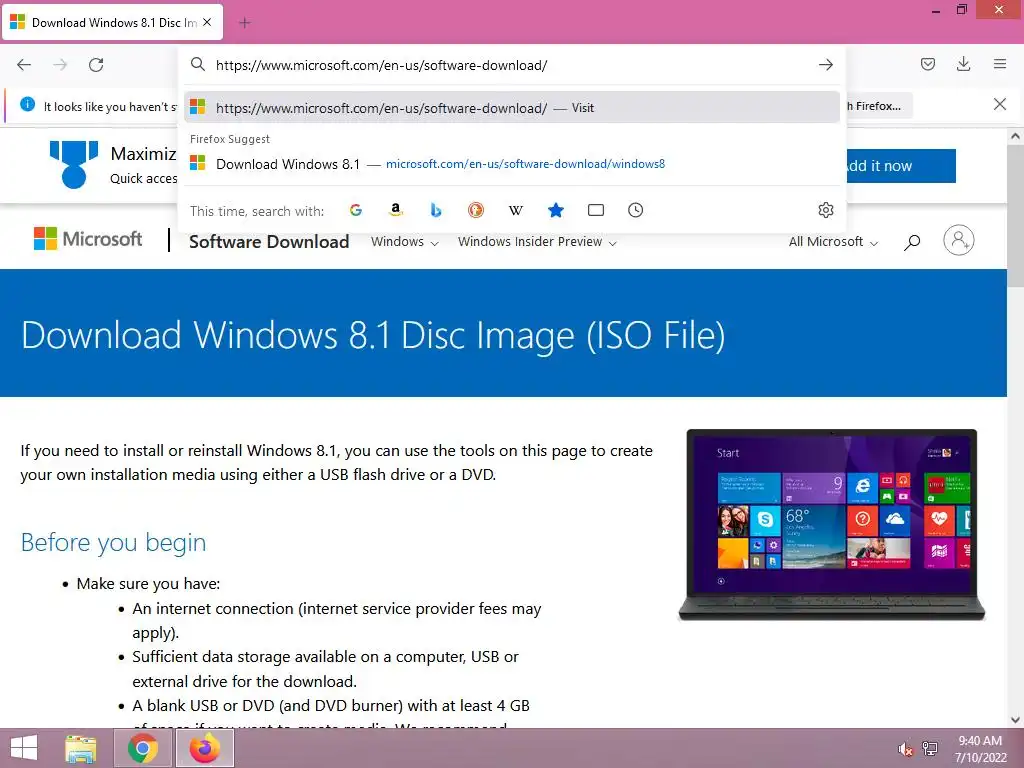
Task: Search this time with Bing
Action: [x=436, y=210]
